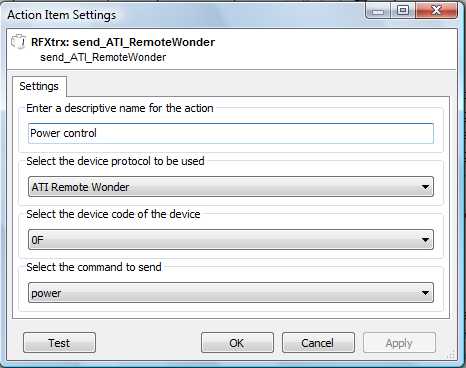466x368 pixels.
Task: Run the Test button
Action: (59, 343)
